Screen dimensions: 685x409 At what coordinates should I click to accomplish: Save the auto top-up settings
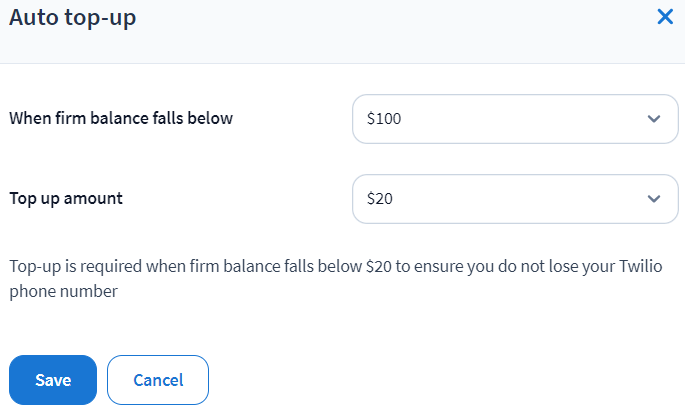click(53, 380)
